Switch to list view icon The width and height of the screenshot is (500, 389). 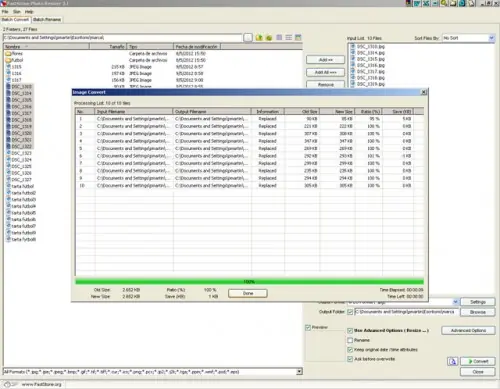coord(289,38)
